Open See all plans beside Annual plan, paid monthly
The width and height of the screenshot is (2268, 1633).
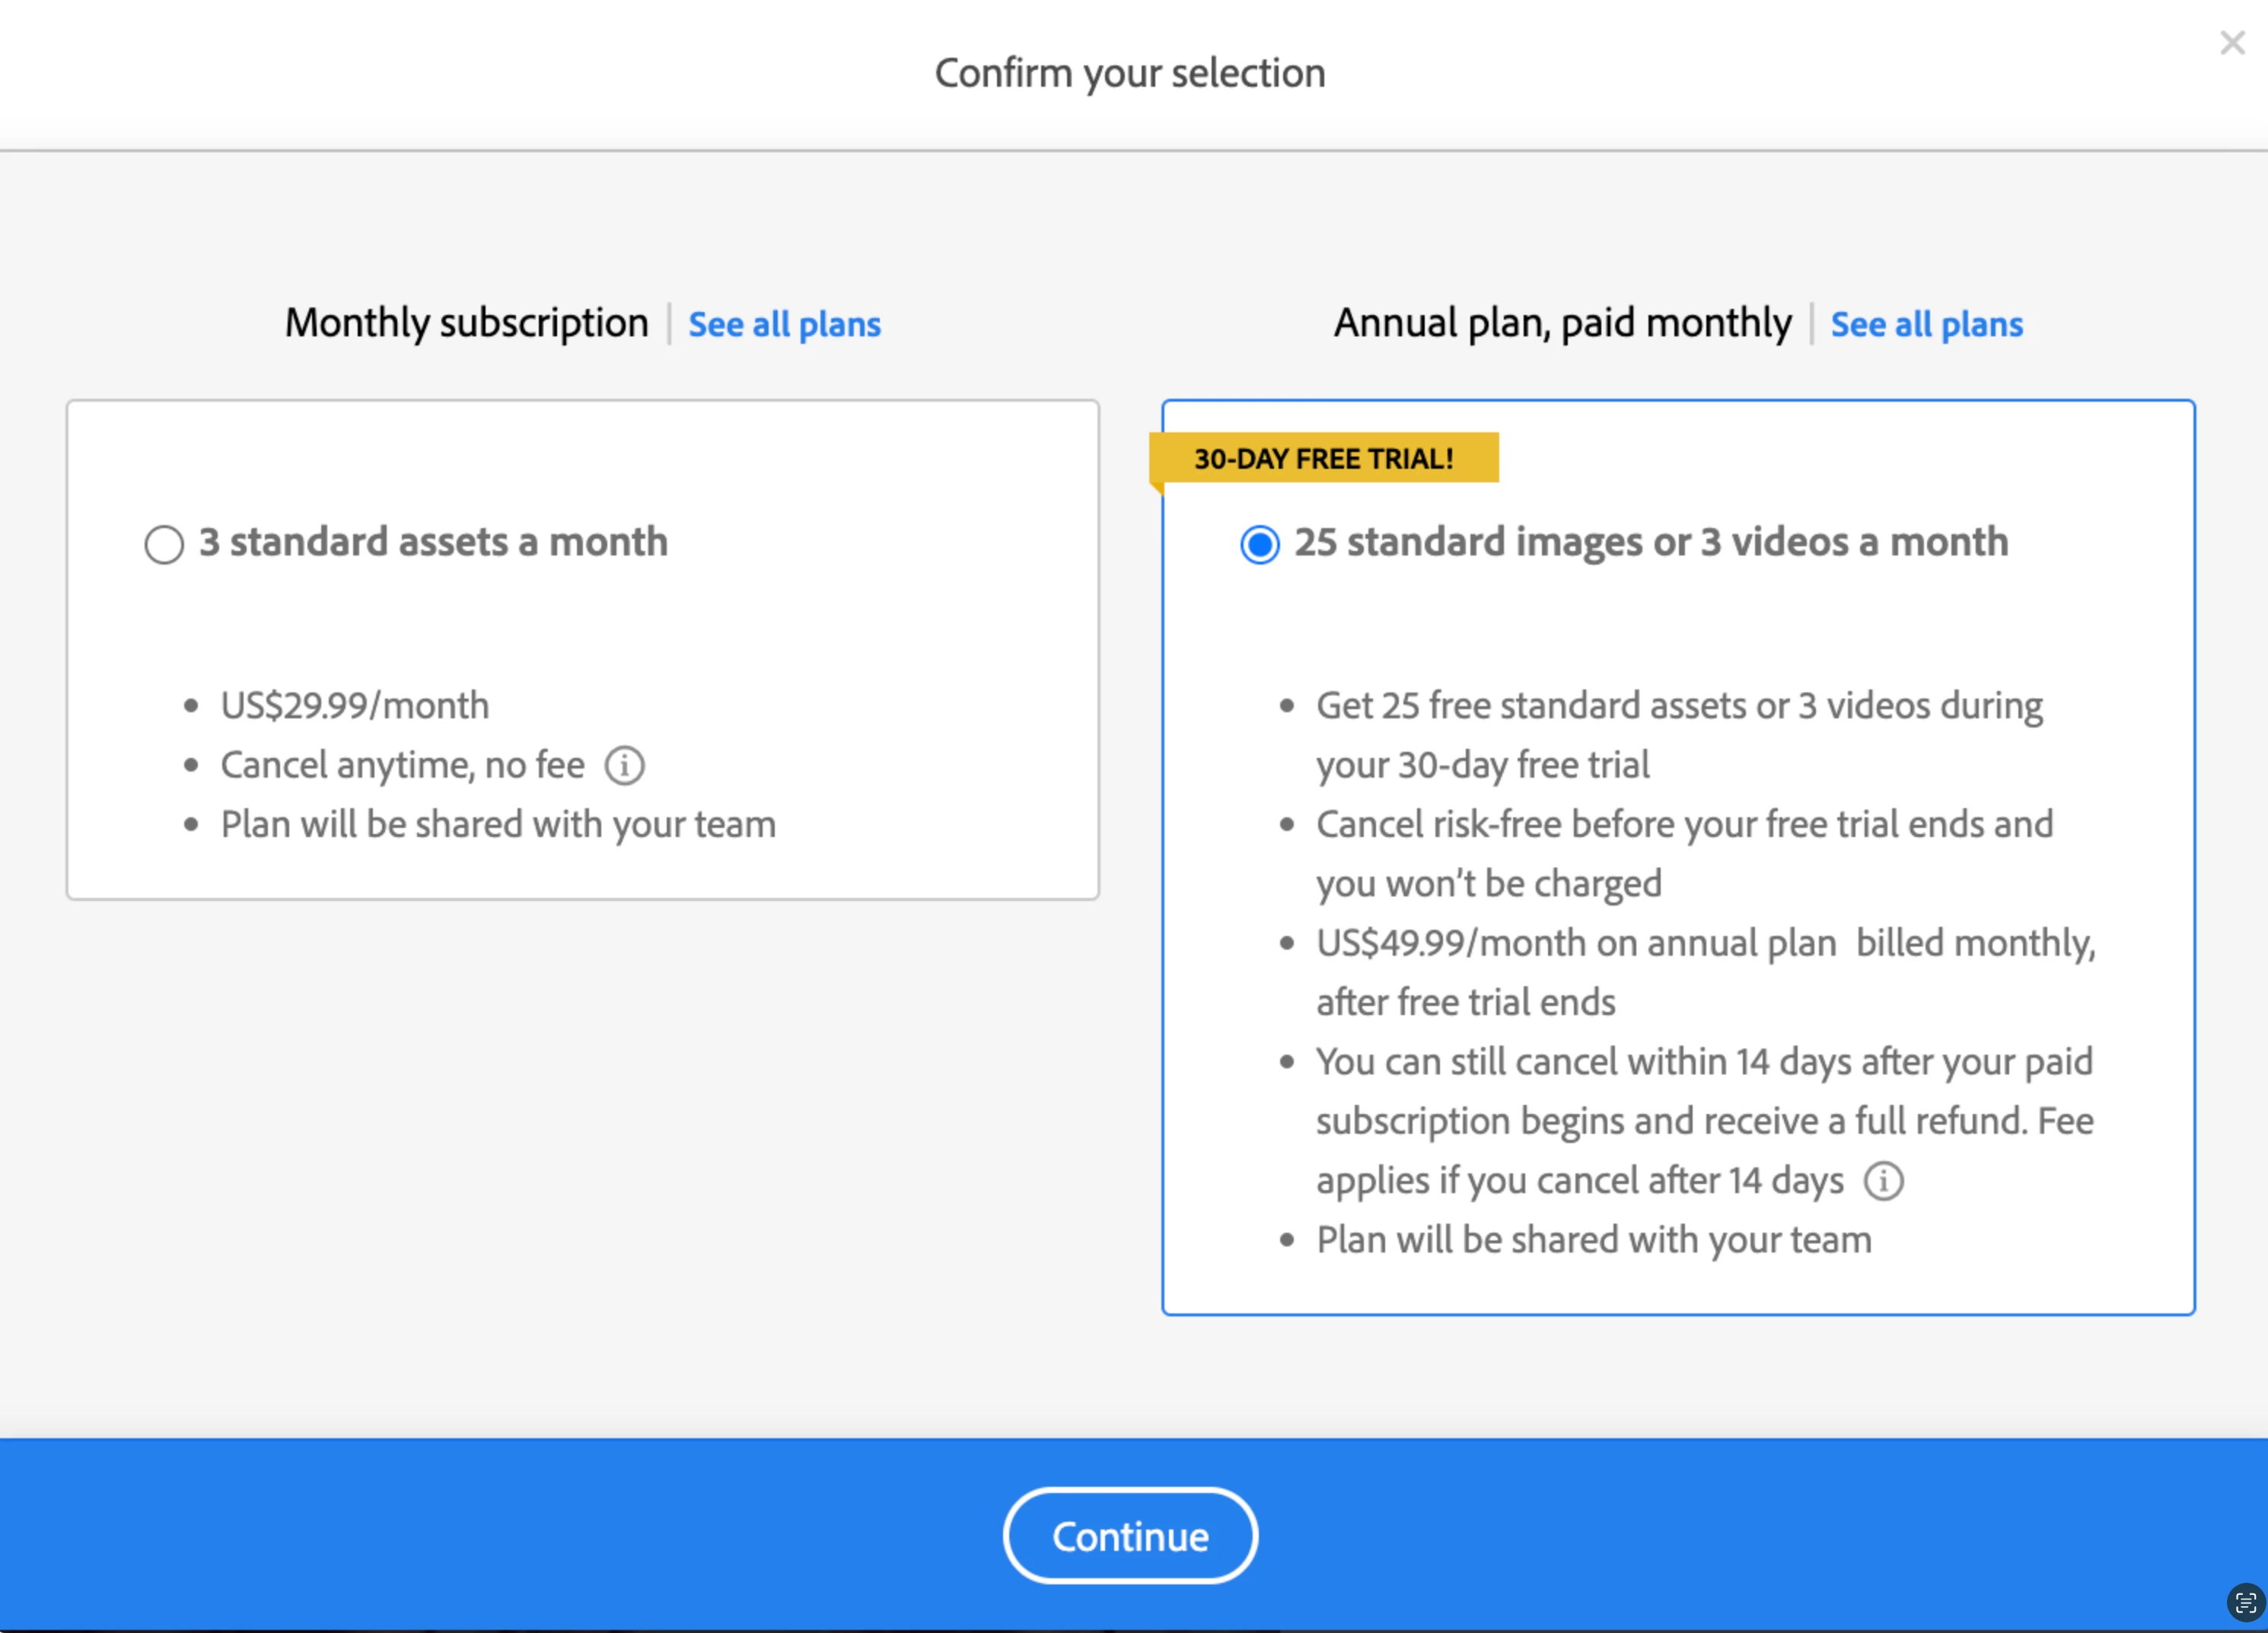[x=1926, y=325]
